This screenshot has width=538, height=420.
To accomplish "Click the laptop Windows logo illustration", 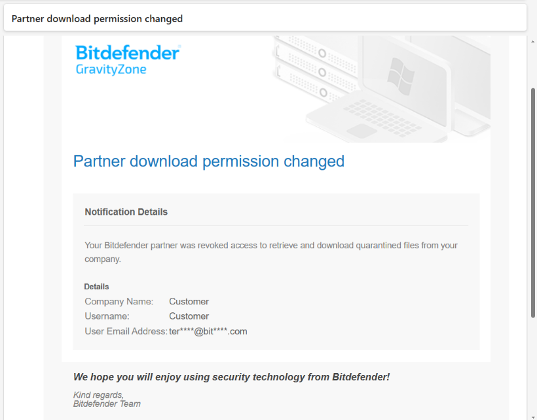I will (400, 76).
